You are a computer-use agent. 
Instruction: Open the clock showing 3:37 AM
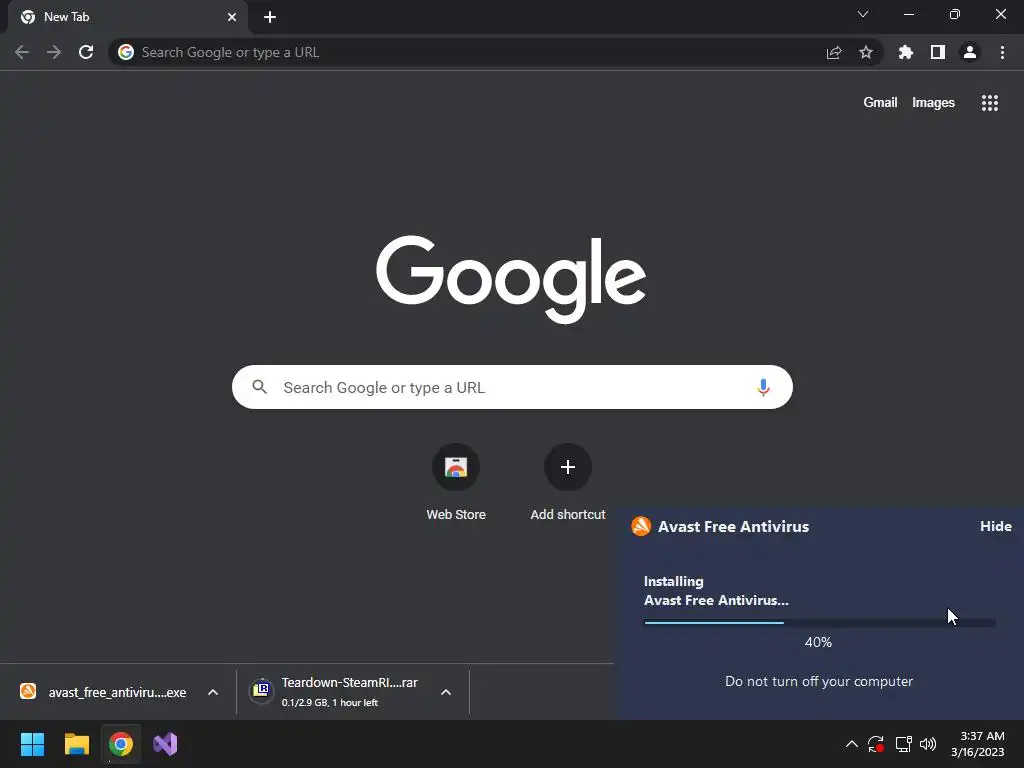(978, 744)
